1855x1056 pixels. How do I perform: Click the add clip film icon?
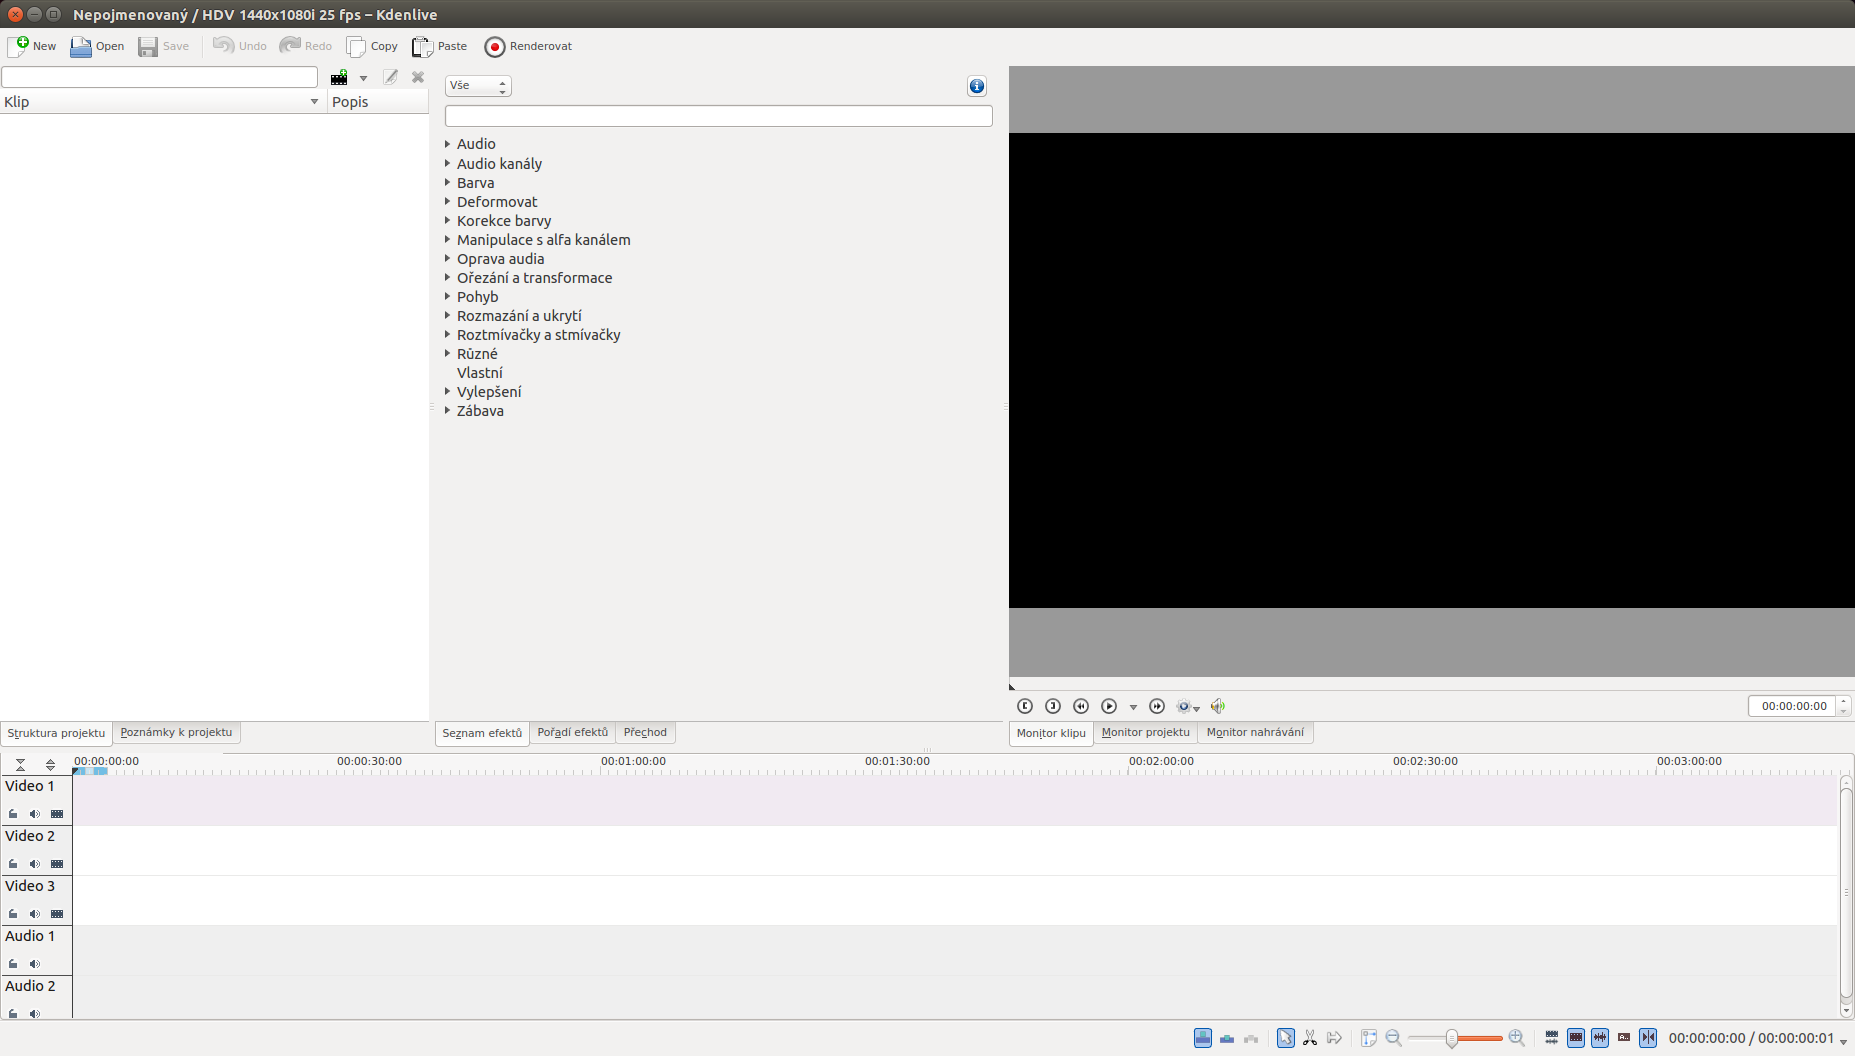tap(340, 78)
